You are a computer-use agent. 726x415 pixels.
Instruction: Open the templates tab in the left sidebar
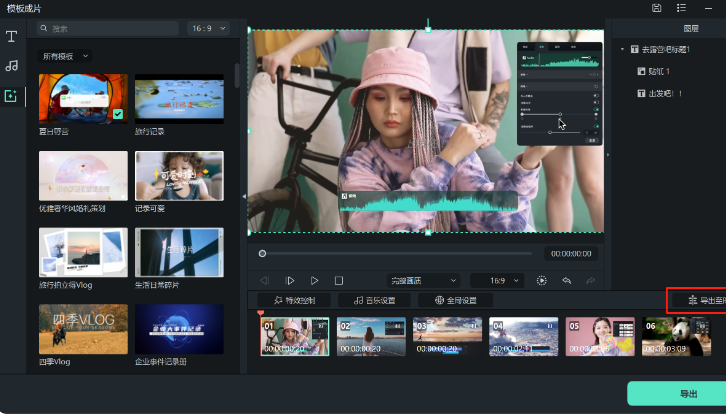pos(12,96)
